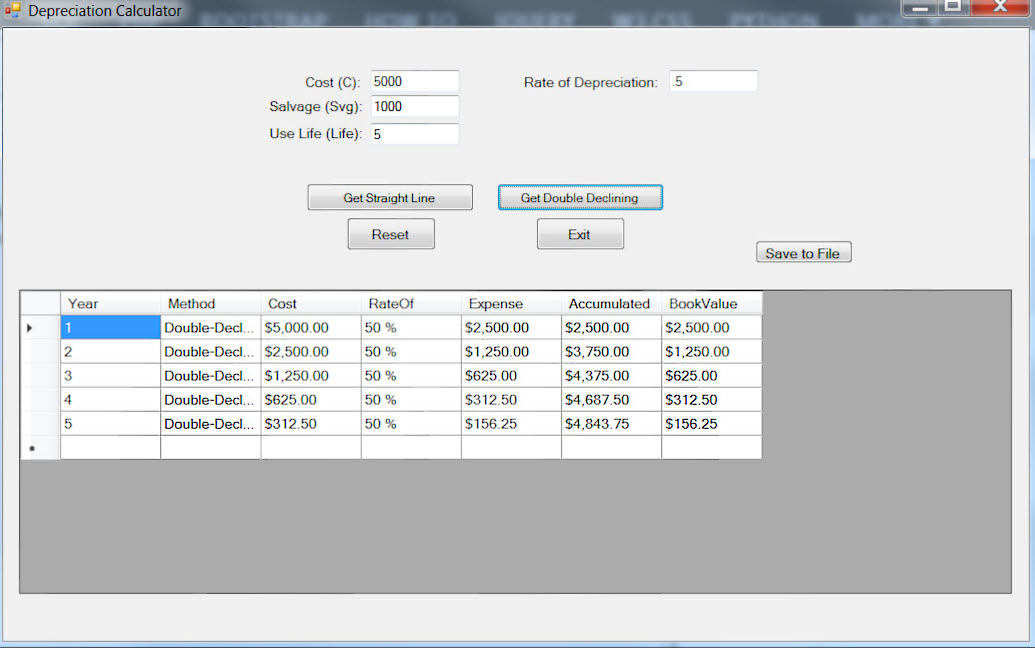
Task: Click the Cost (C) input field
Action: pyautogui.click(x=414, y=81)
